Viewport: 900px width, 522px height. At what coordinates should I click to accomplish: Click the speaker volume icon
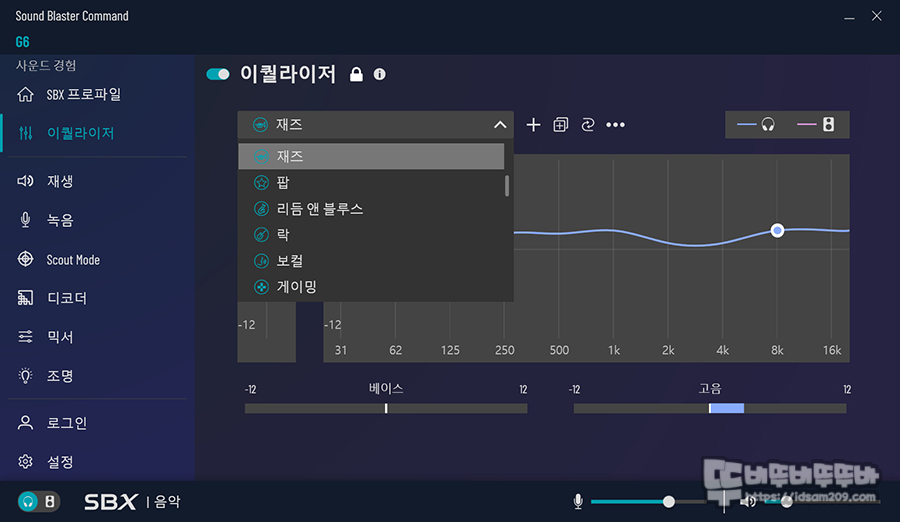pyautogui.click(x=747, y=502)
